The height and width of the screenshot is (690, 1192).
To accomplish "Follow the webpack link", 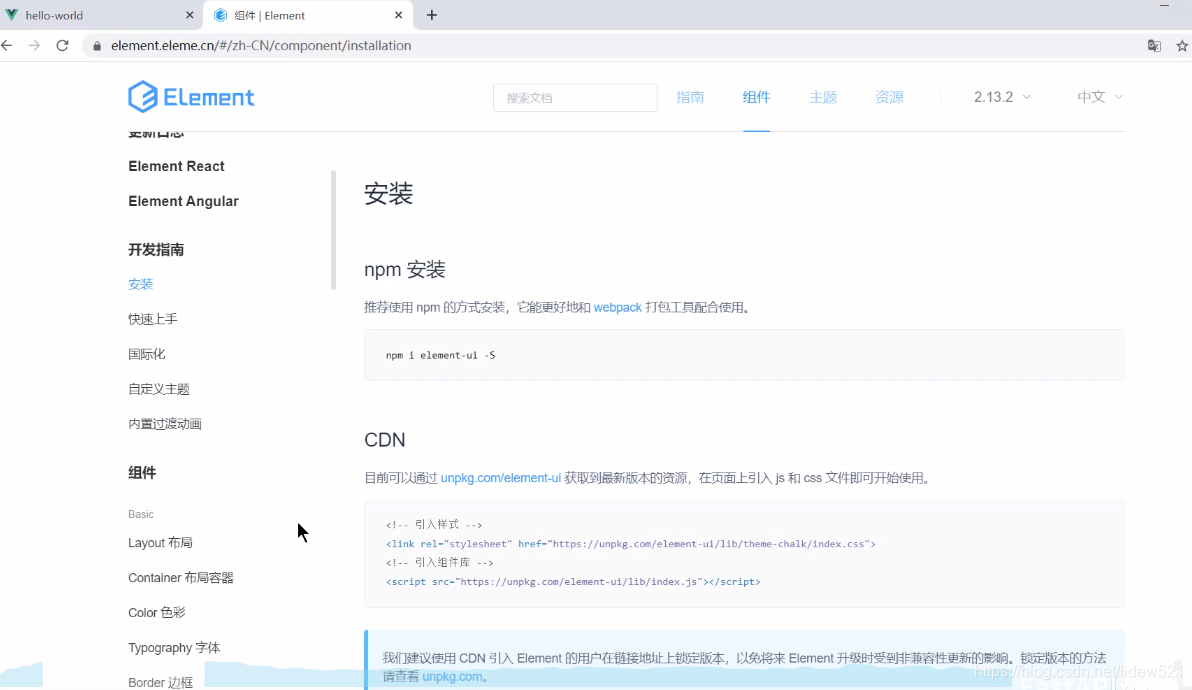I will click(617, 308).
